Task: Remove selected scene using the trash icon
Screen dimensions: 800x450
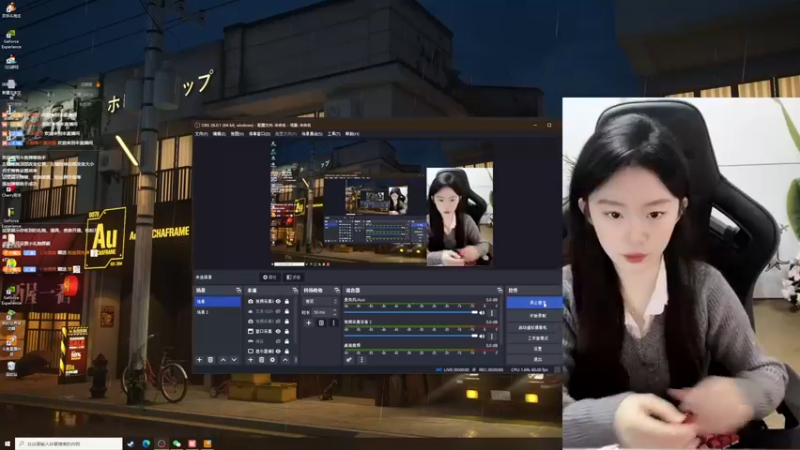Action: (211, 360)
